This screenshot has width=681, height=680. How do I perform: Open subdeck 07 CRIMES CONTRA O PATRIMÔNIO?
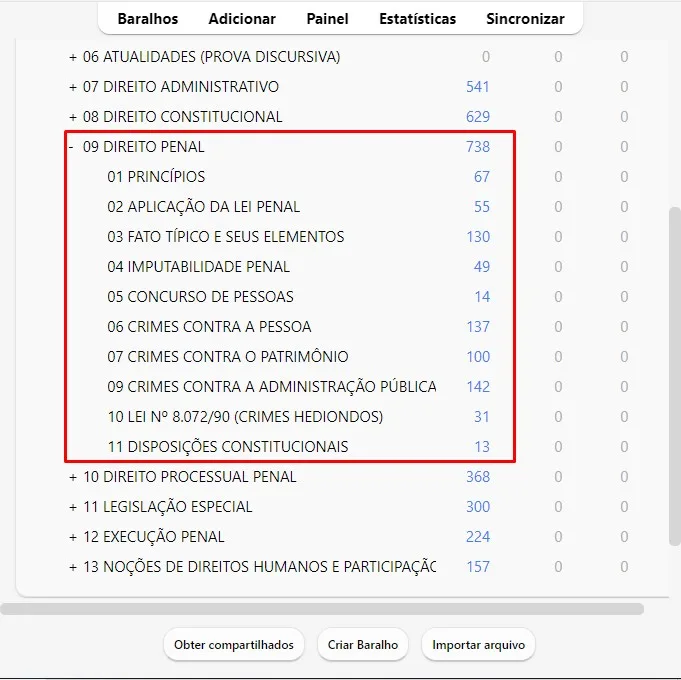pos(228,357)
